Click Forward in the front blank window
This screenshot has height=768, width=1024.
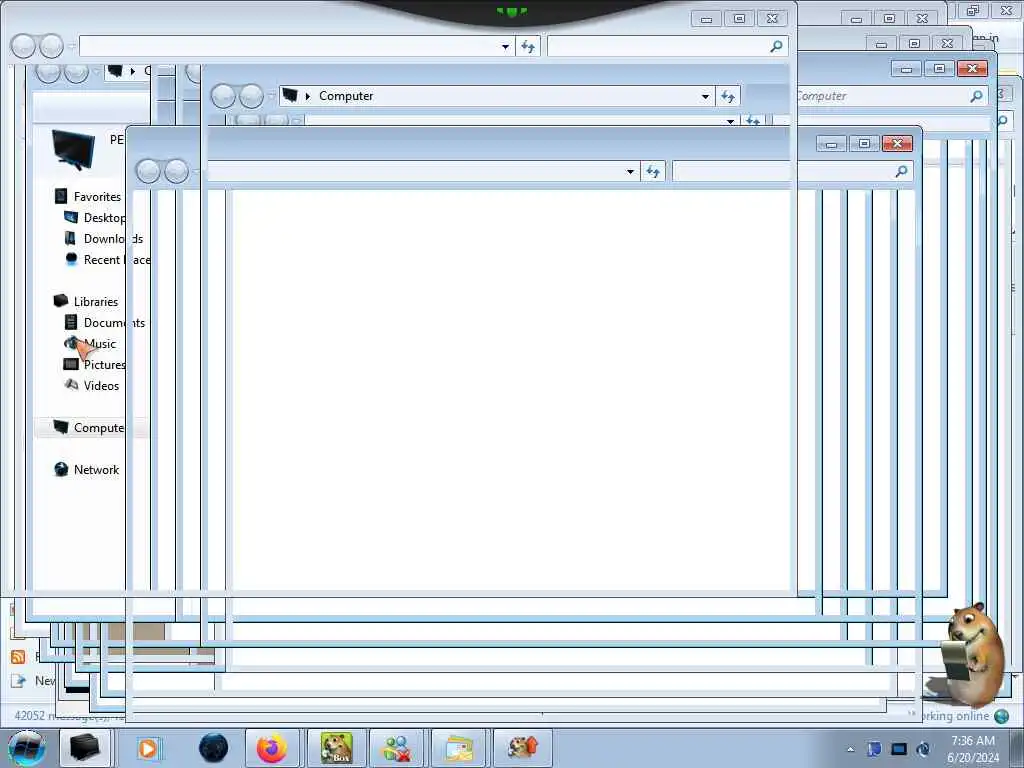(x=176, y=172)
